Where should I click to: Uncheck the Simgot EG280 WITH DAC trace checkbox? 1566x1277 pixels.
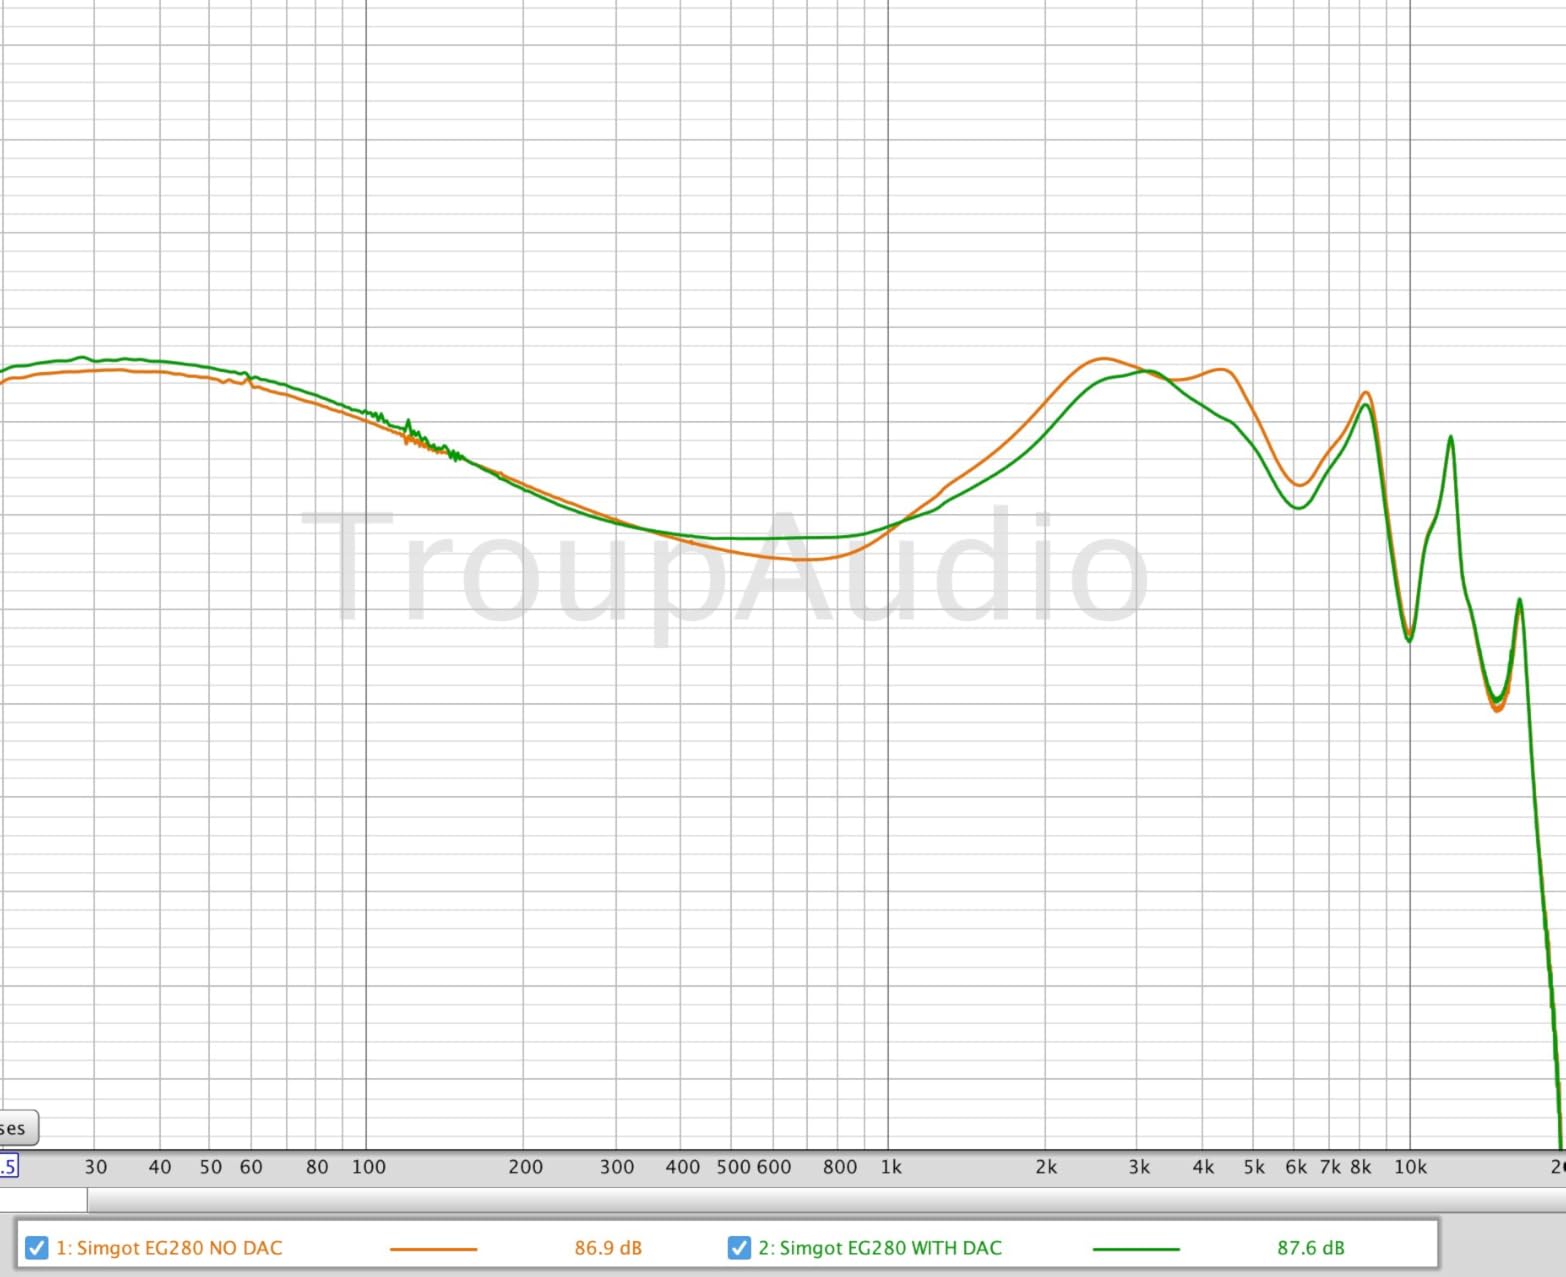click(739, 1247)
